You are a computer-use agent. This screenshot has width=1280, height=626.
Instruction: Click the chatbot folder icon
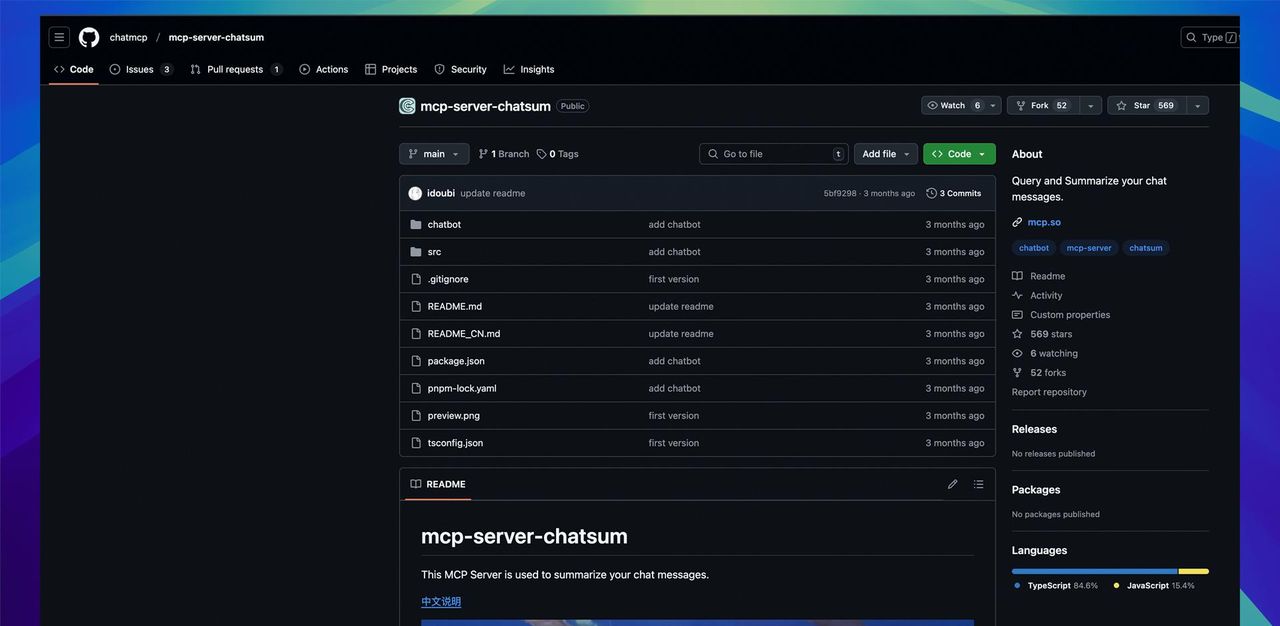[x=416, y=225]
